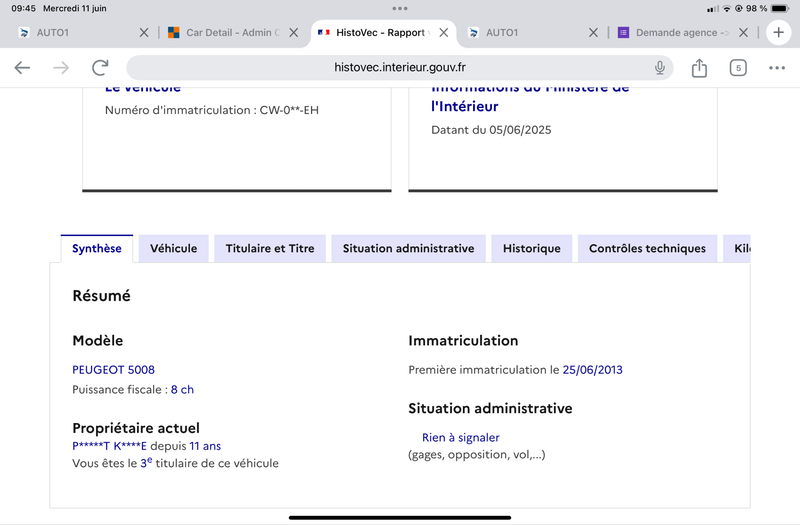Tap the bottom home indicator bar
The width and height of the screenshot is (800, 525).
400,517
